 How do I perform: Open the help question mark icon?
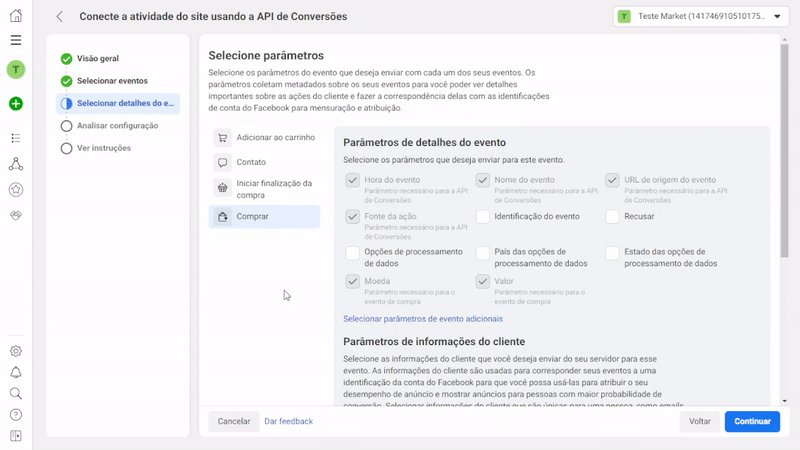(x=15, y=415)
